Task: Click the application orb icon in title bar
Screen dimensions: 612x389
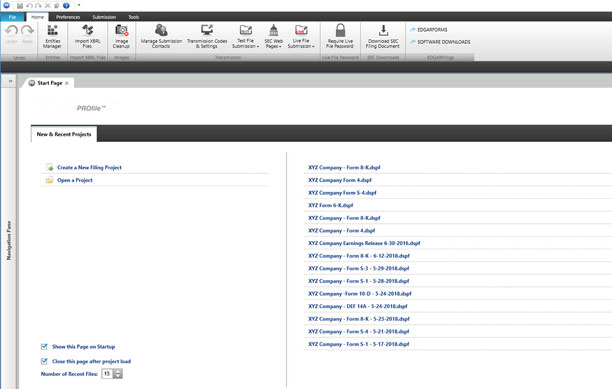Action: pos(6,5)
